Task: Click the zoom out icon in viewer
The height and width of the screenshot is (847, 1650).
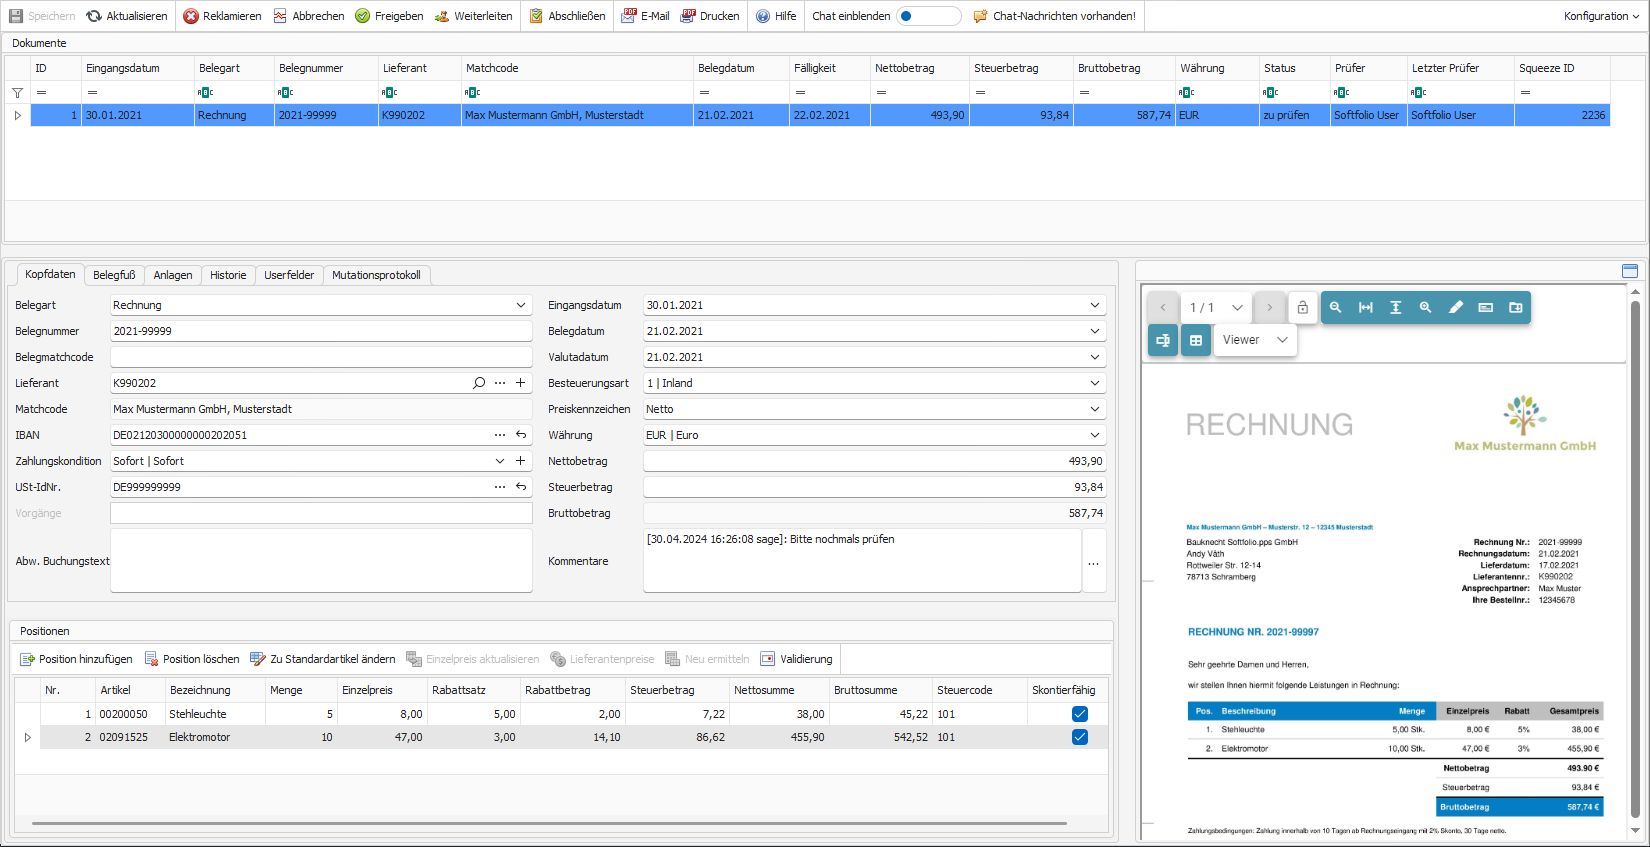Action: (x=1335, y=308)
